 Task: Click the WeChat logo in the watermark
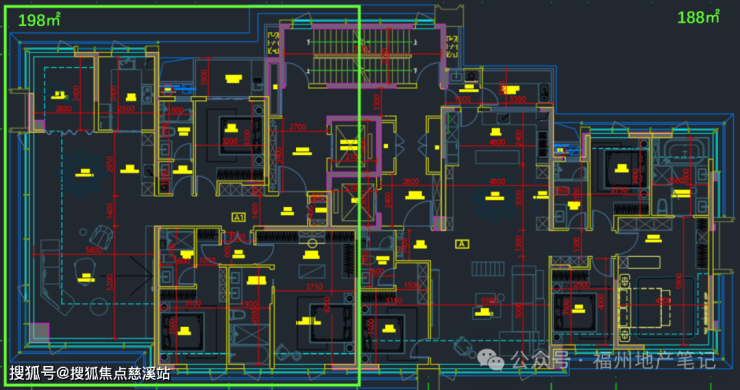click(491, 360)
